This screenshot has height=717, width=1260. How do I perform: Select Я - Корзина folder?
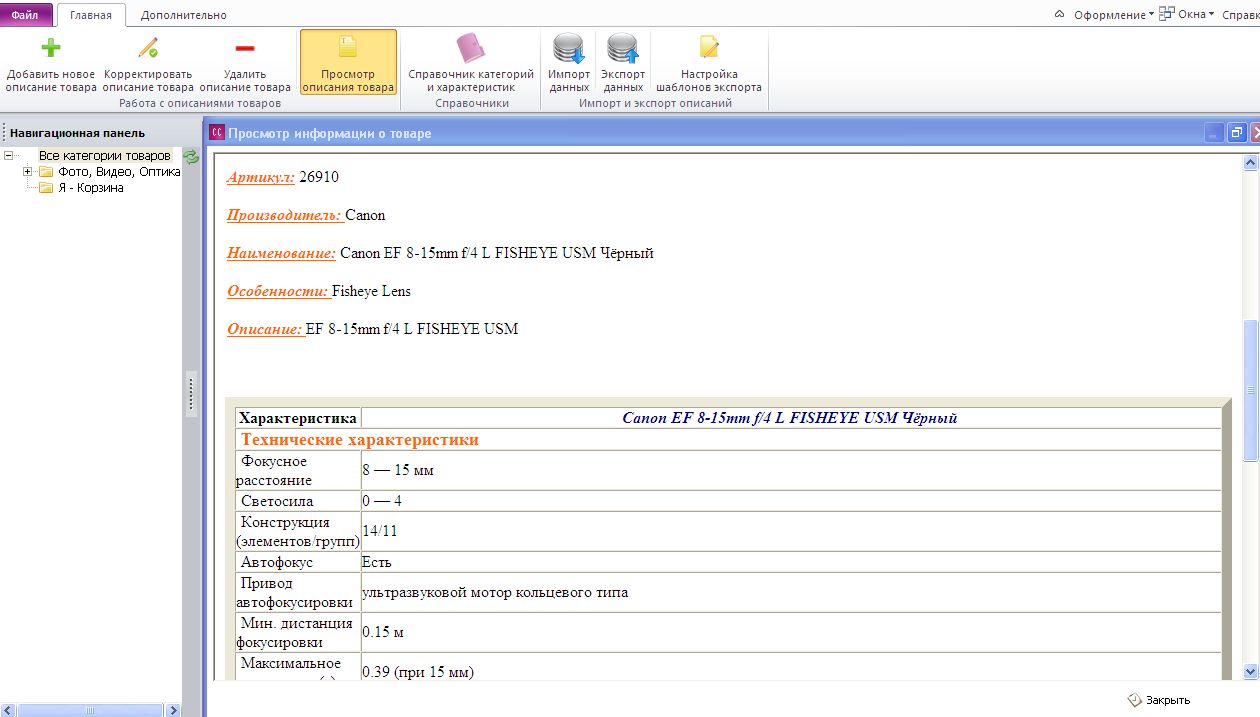click(x=91, y=188)
